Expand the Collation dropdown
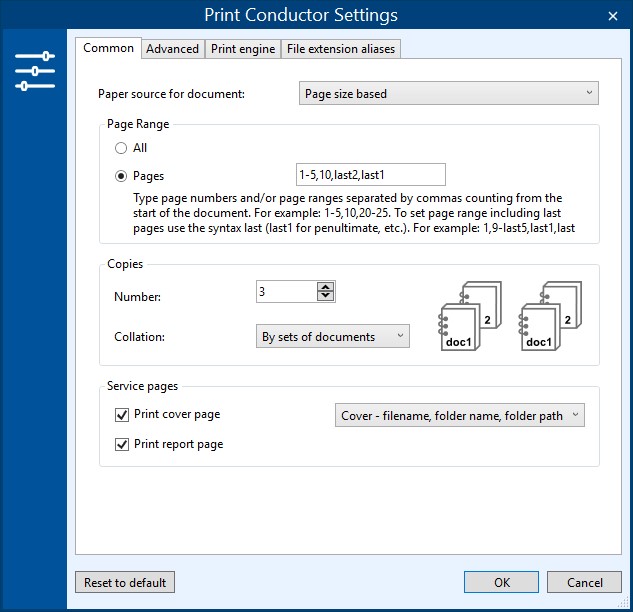Screen dimensions: 633x612 tap(332, 337)
